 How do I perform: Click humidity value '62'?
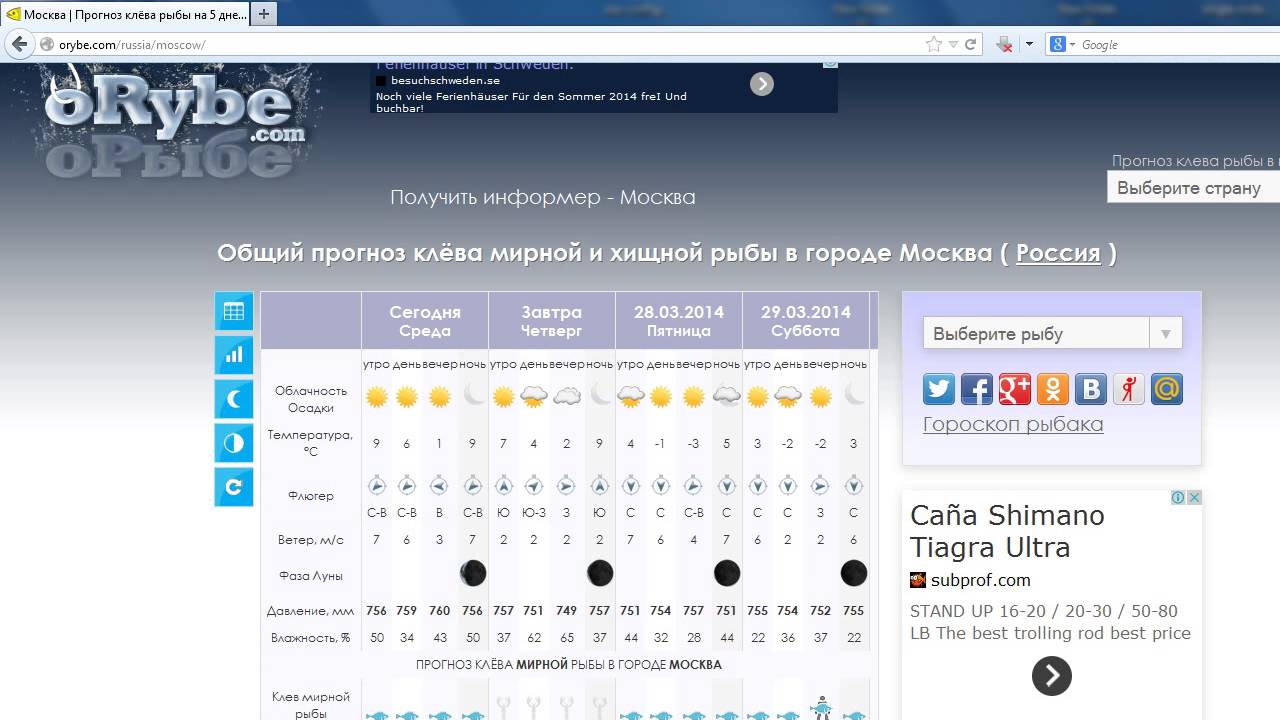pos(534,638)
